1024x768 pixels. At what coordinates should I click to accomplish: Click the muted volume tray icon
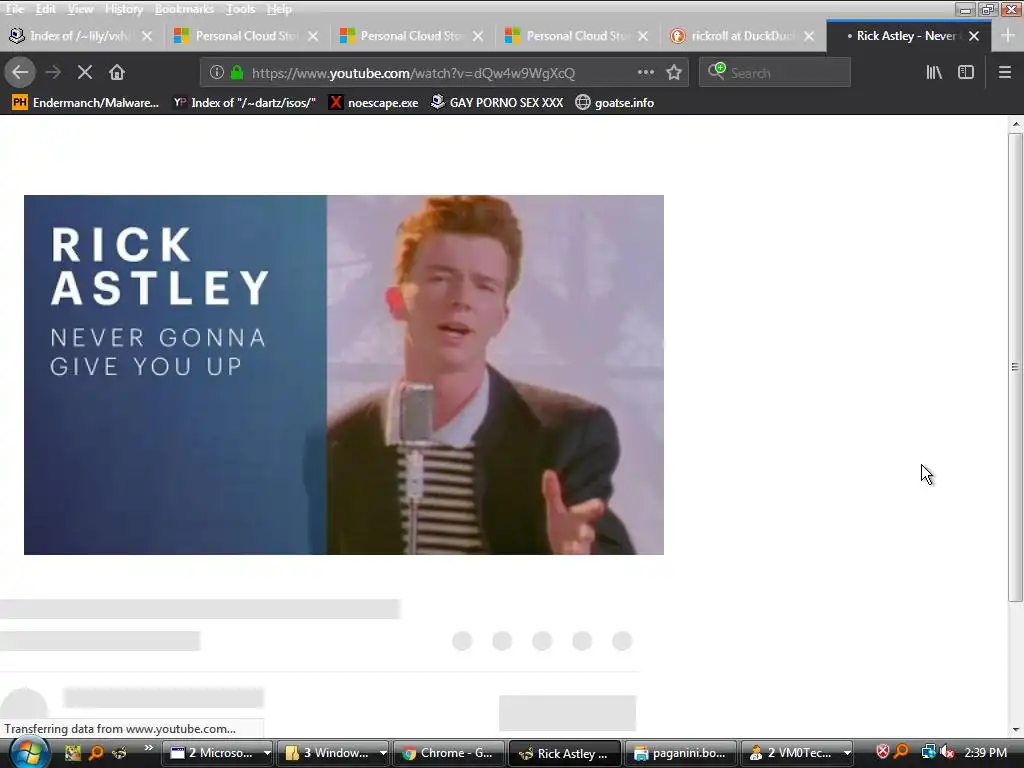[947, 752]
